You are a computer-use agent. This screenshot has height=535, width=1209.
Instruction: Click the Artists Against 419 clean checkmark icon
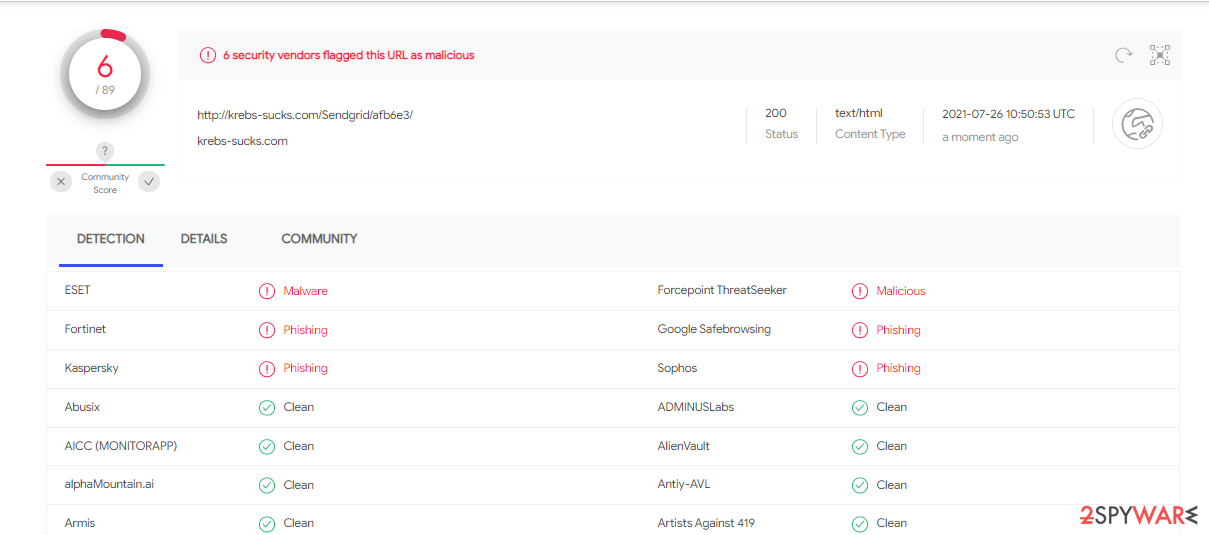coord(860,523)
